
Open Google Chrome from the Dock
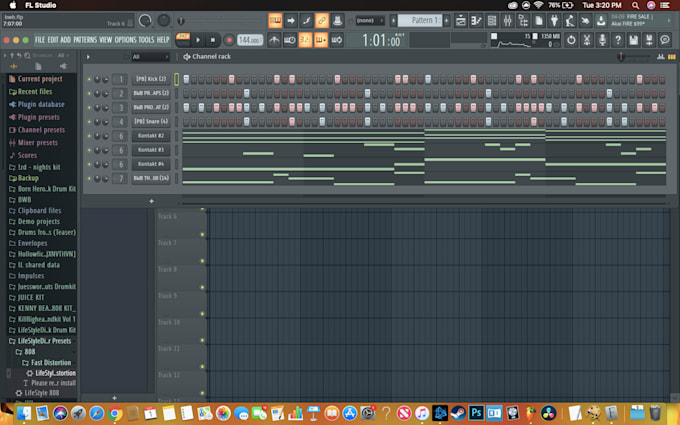[x=115, y=412]
